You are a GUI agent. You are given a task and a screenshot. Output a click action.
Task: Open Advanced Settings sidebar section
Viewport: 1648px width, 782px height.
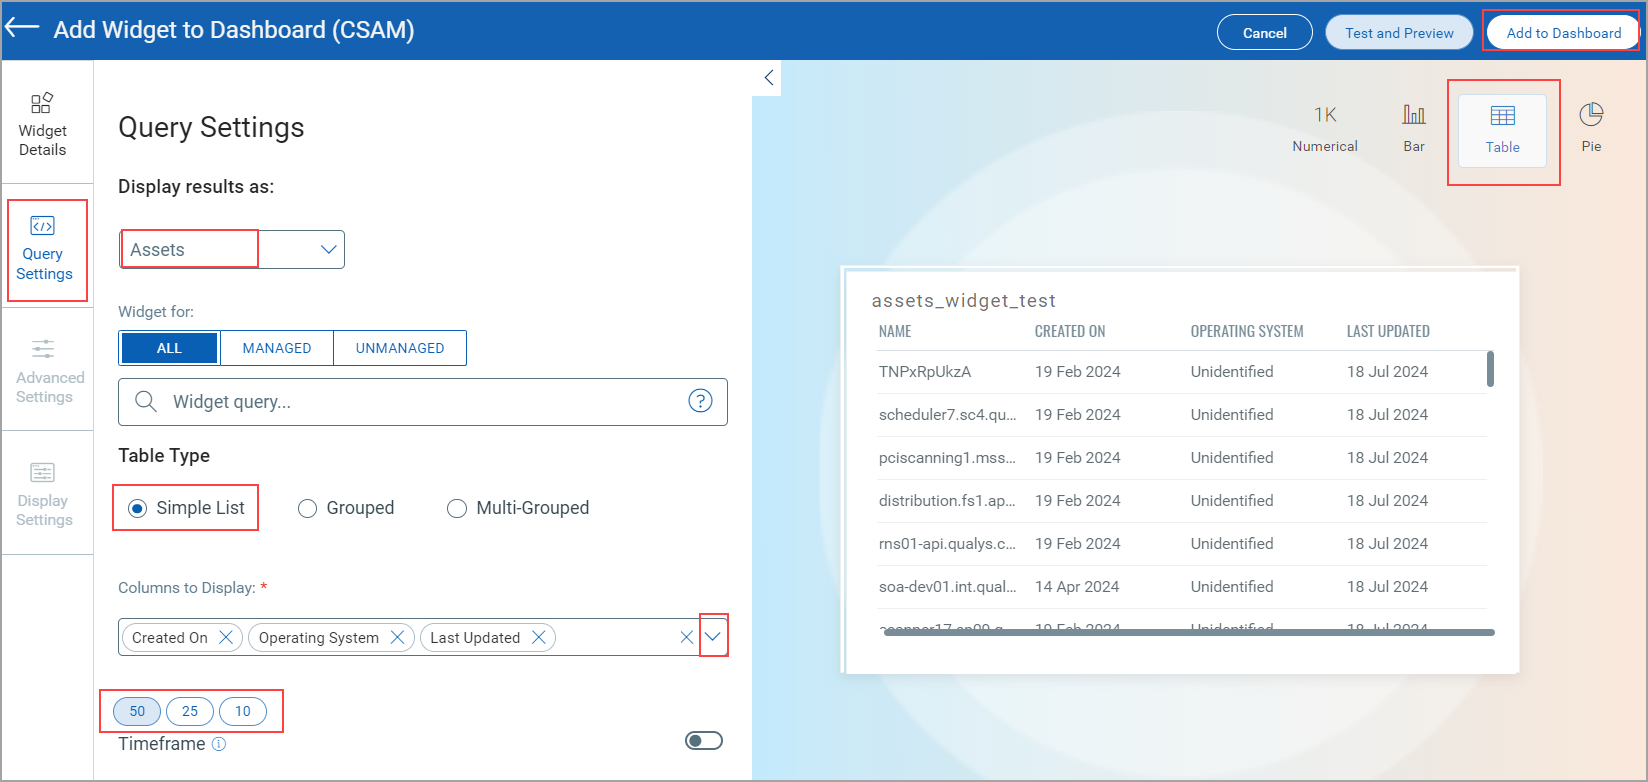49,370
